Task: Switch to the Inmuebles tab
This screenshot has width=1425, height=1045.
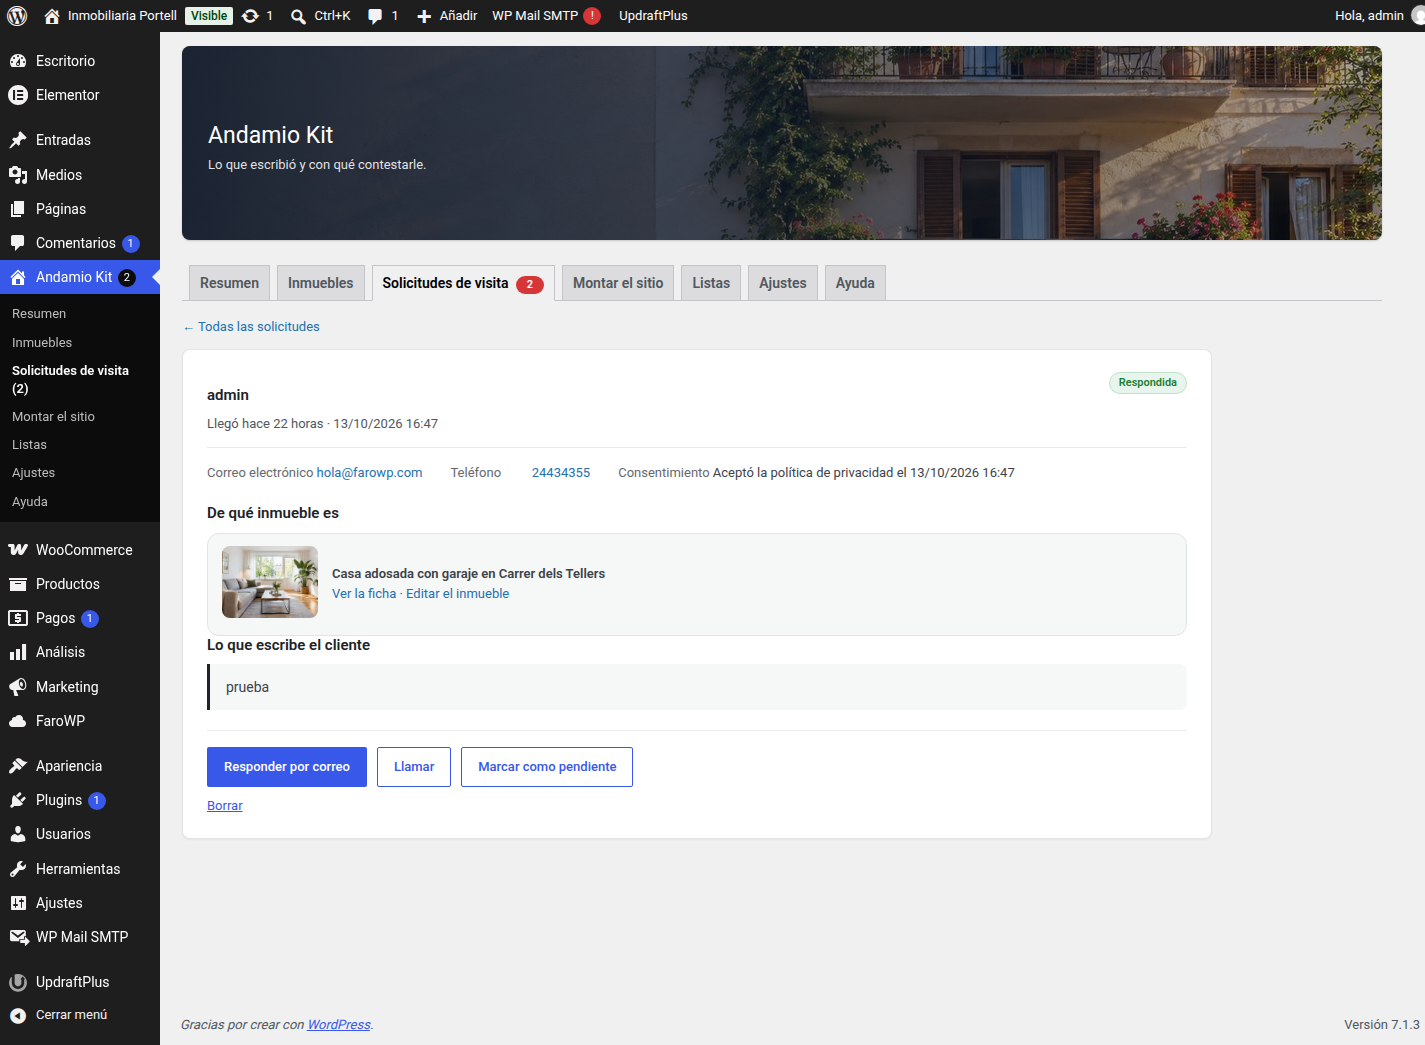Action: (x=320, y=283)
